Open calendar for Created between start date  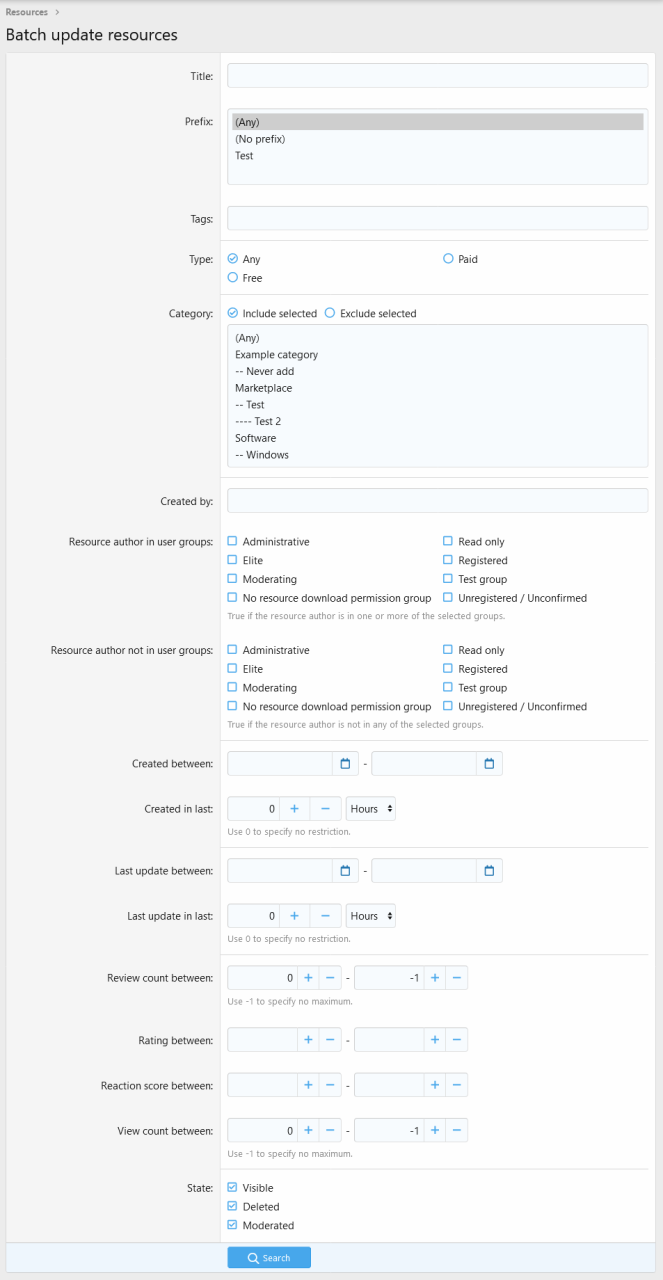pyautogui.click(x=345, y=764)
